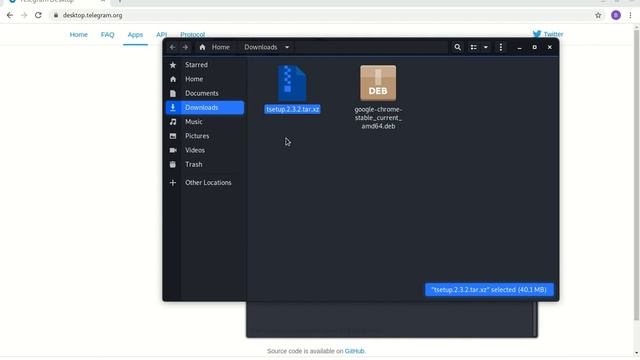This screenshot has width=640, height=360.
Task: Open the file manager three-dot menu
Action: 501,47
